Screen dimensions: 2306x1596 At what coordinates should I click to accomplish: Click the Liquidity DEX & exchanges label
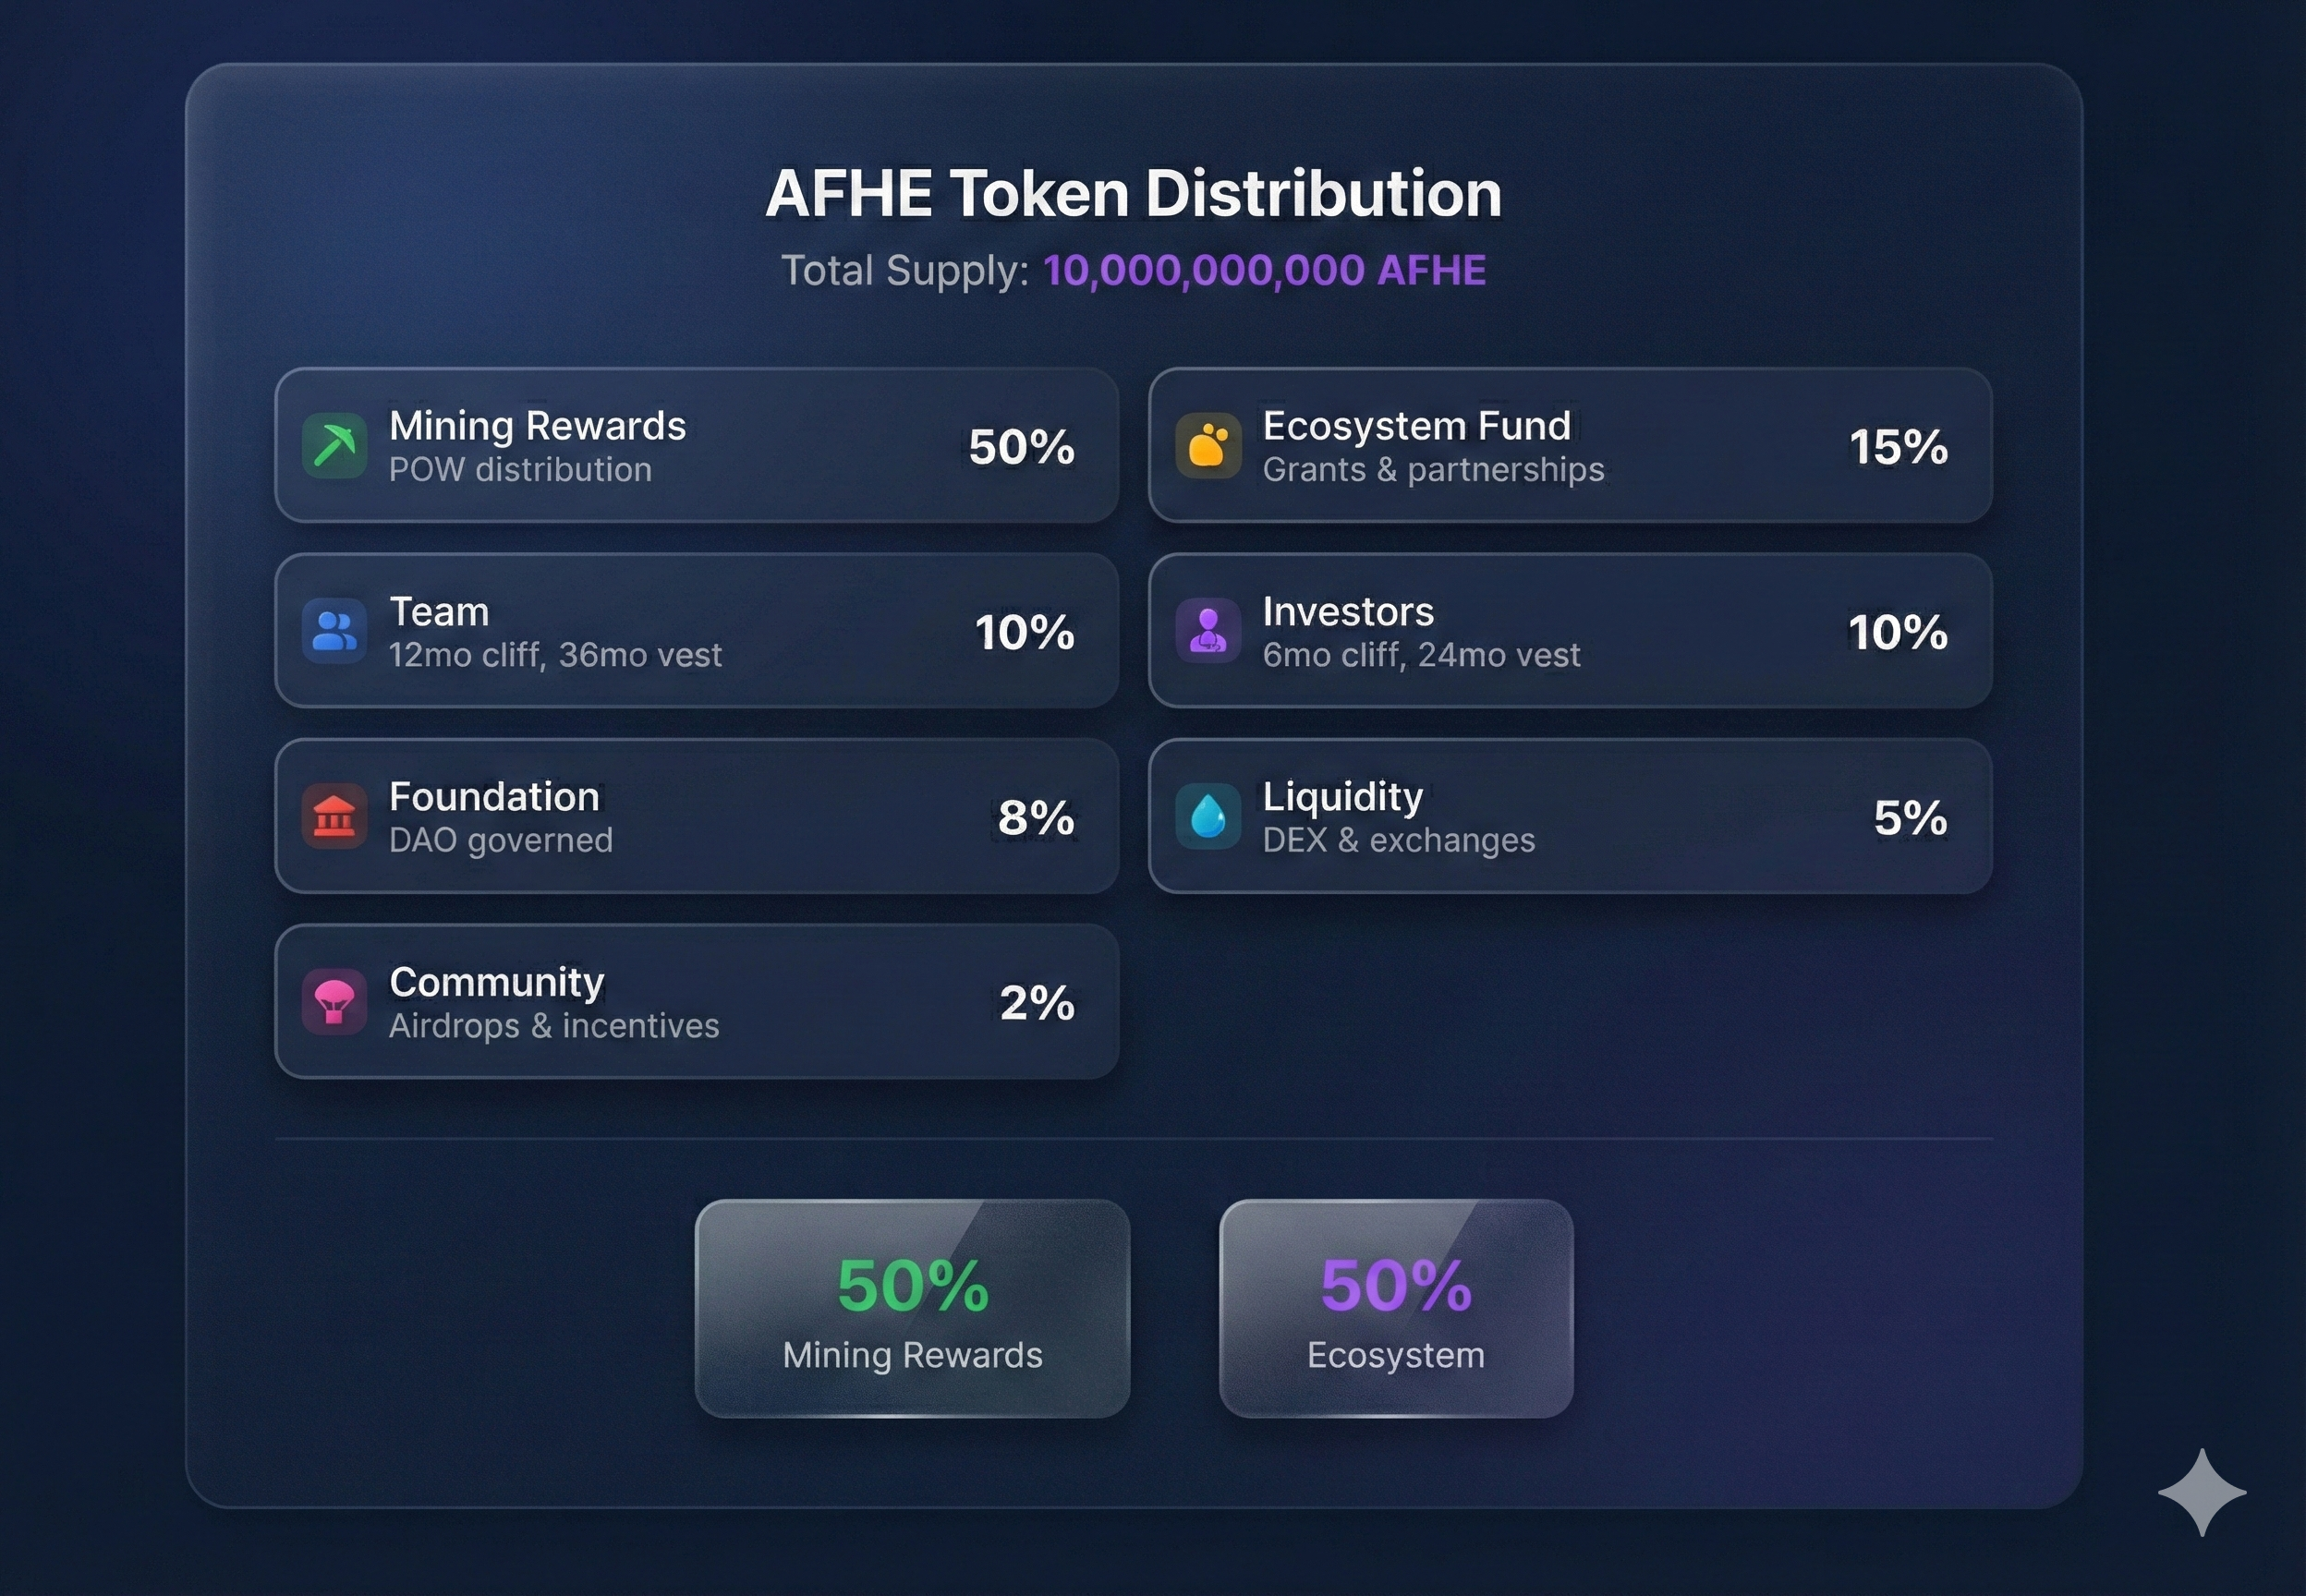click(1398, 840)
